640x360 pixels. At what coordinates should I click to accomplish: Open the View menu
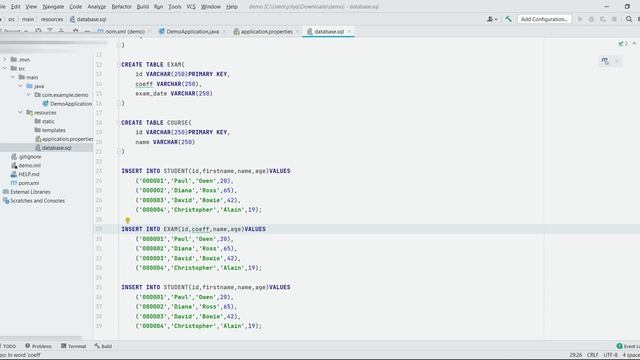31,7
